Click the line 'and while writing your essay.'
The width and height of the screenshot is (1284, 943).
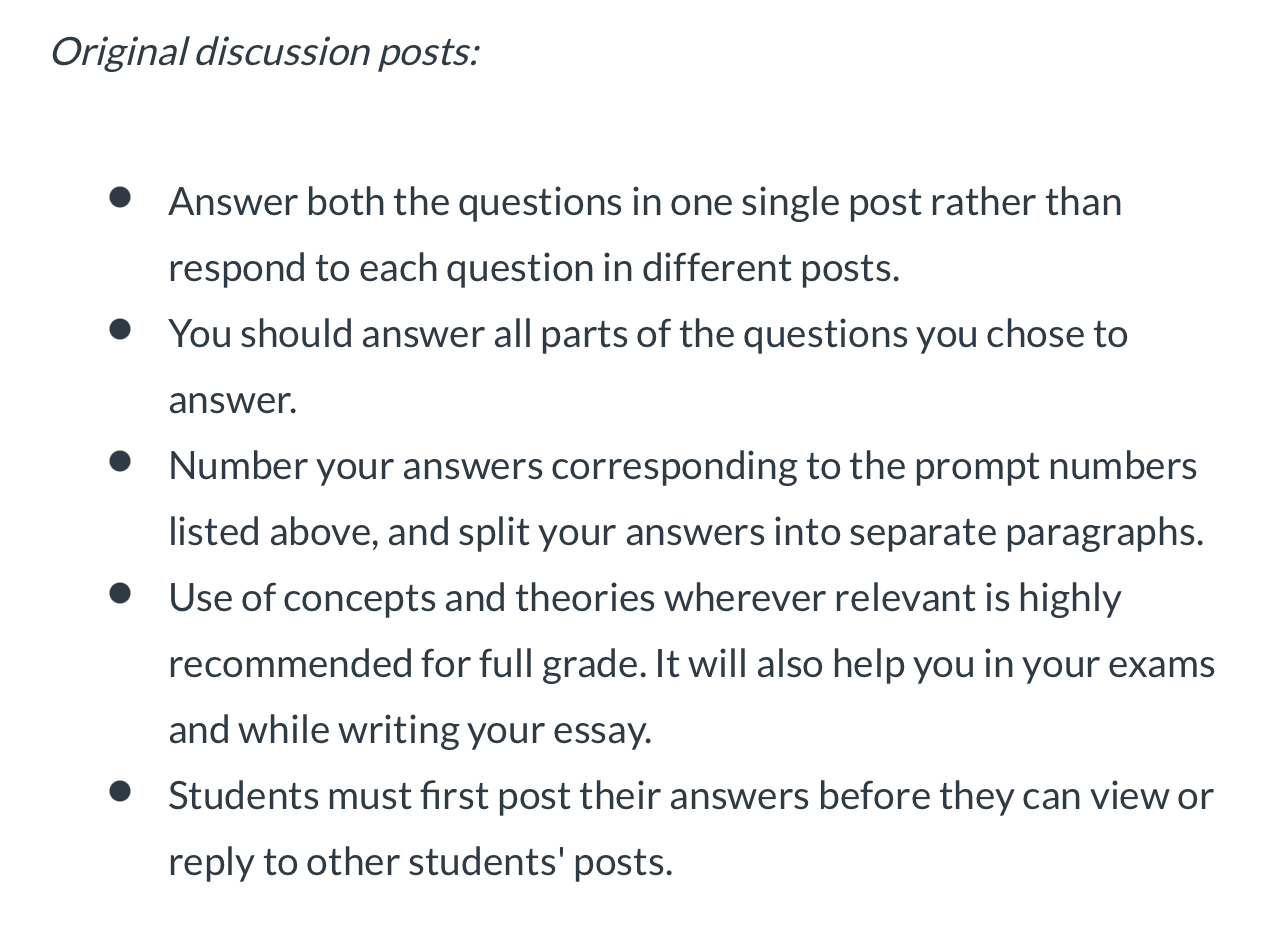click(x=410, y=730)
